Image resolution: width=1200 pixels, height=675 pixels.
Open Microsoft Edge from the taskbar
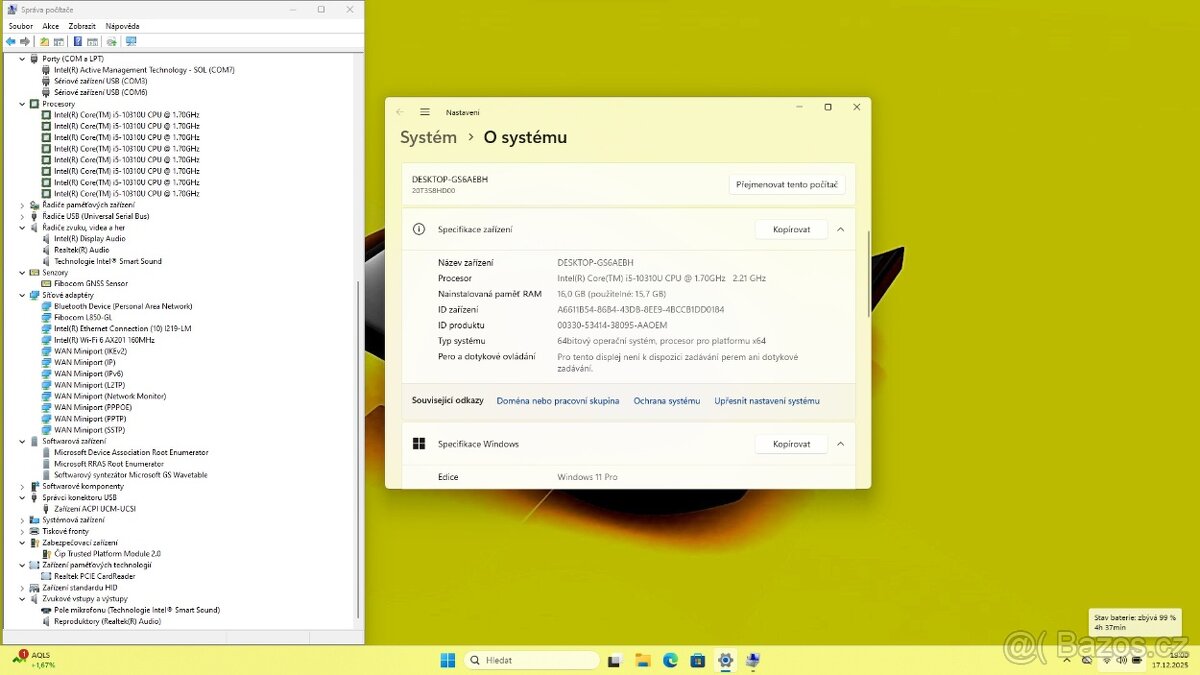pos(669,660)
